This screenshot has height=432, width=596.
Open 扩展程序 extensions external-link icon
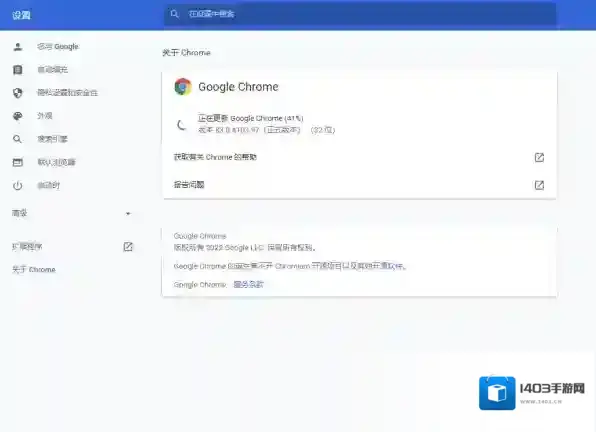click(128, 247)
